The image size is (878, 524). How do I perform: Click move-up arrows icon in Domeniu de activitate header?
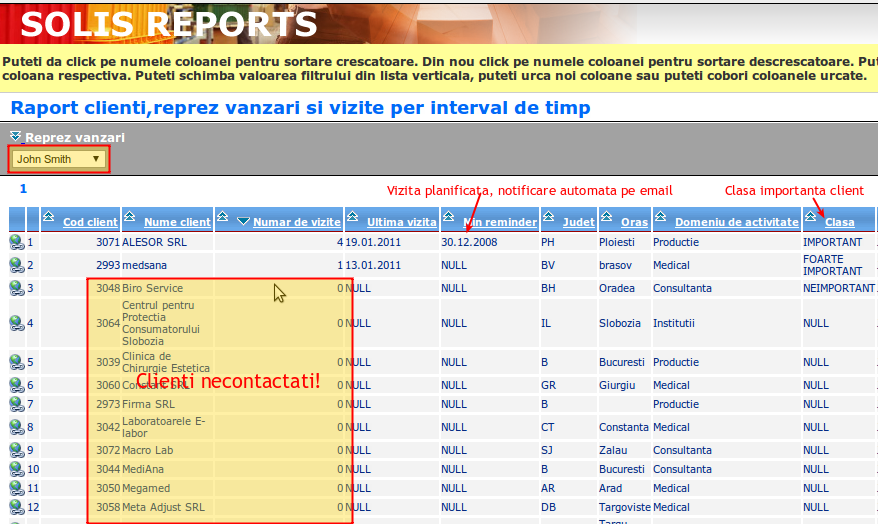coord(660,216)
